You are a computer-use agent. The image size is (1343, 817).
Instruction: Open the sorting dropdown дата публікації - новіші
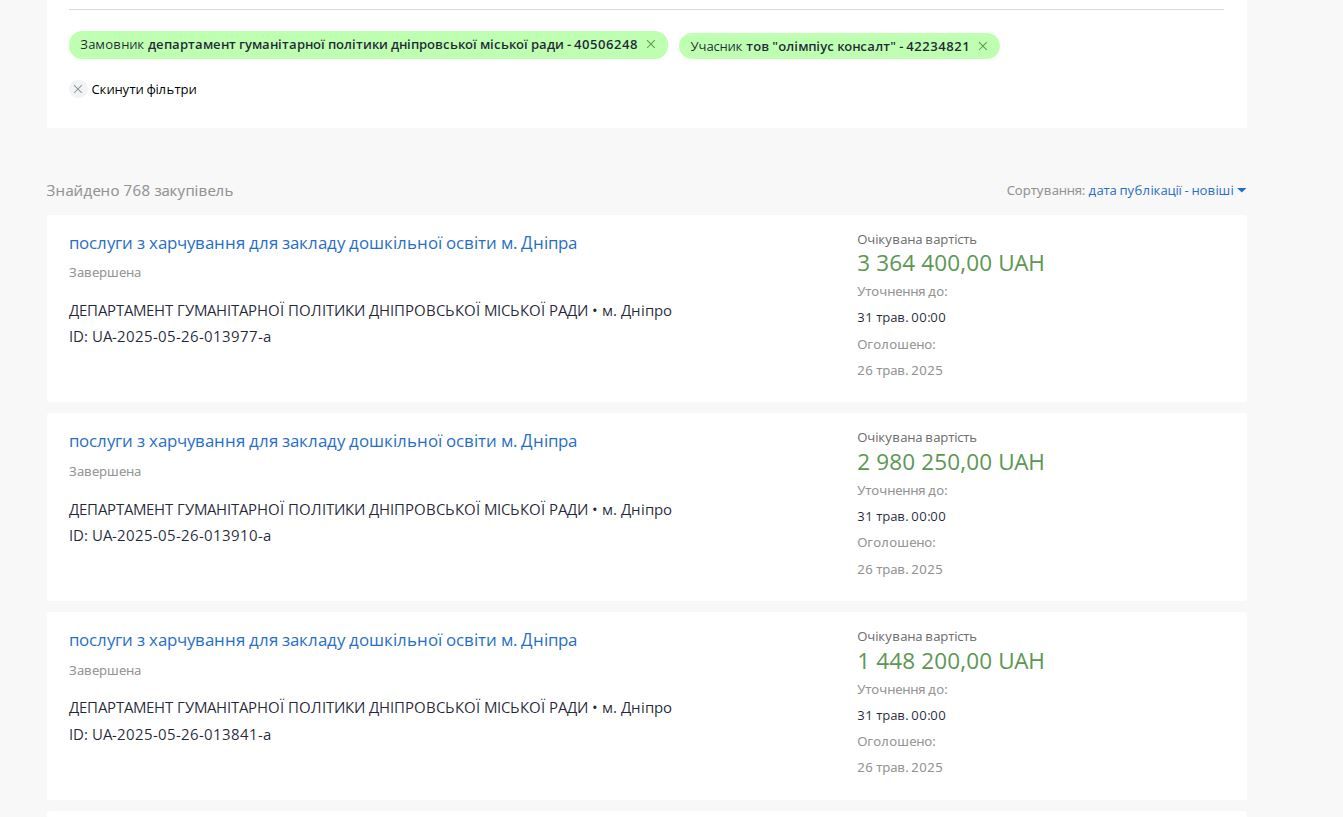[1160, 191]
